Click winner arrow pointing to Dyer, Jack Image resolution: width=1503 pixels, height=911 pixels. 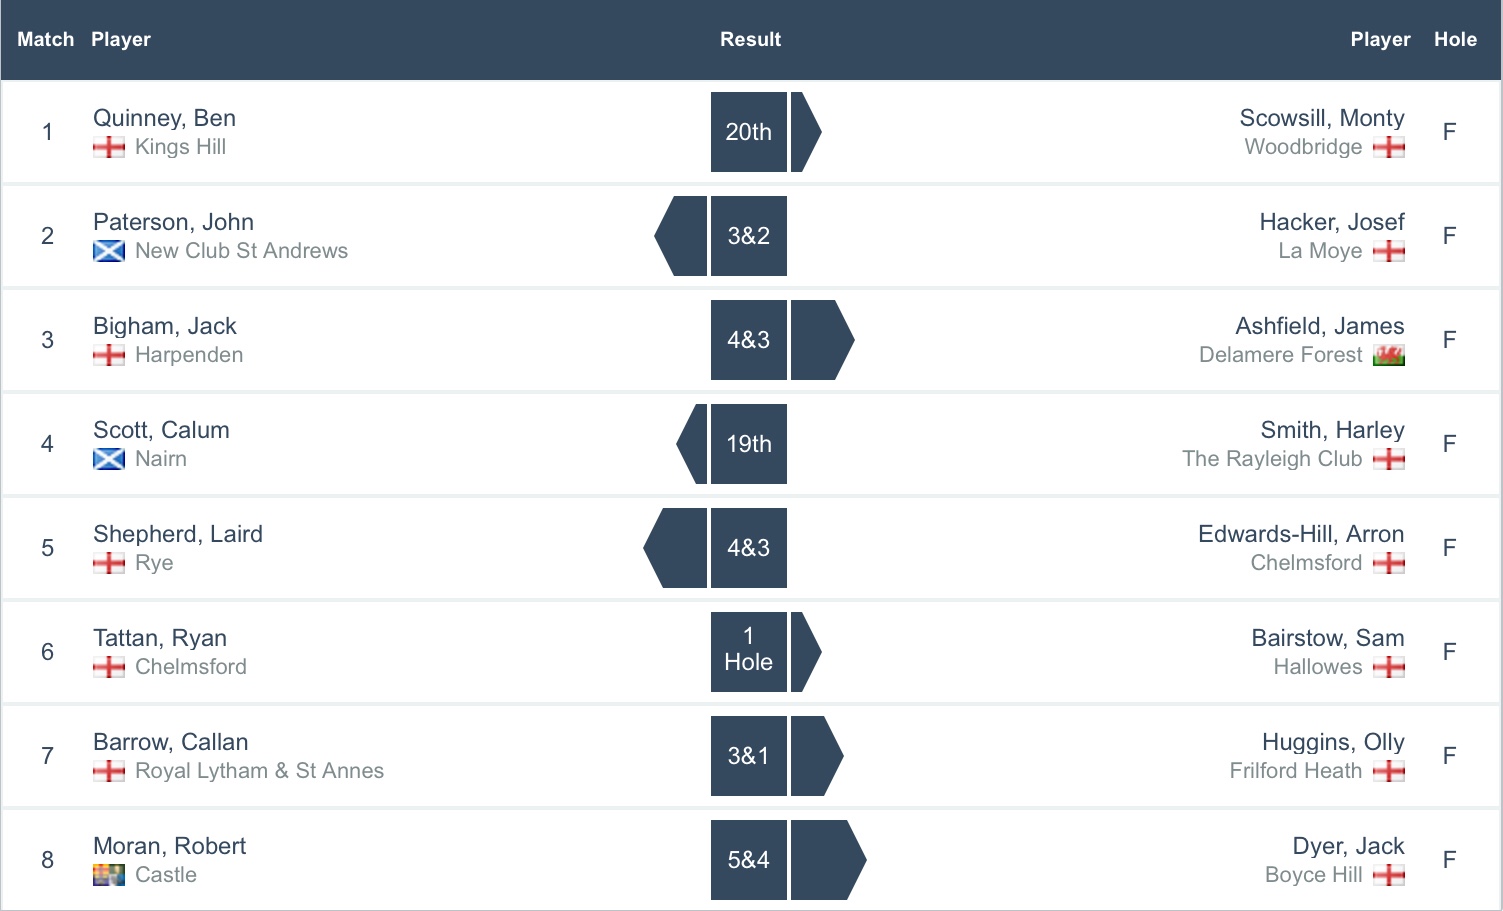826,860
